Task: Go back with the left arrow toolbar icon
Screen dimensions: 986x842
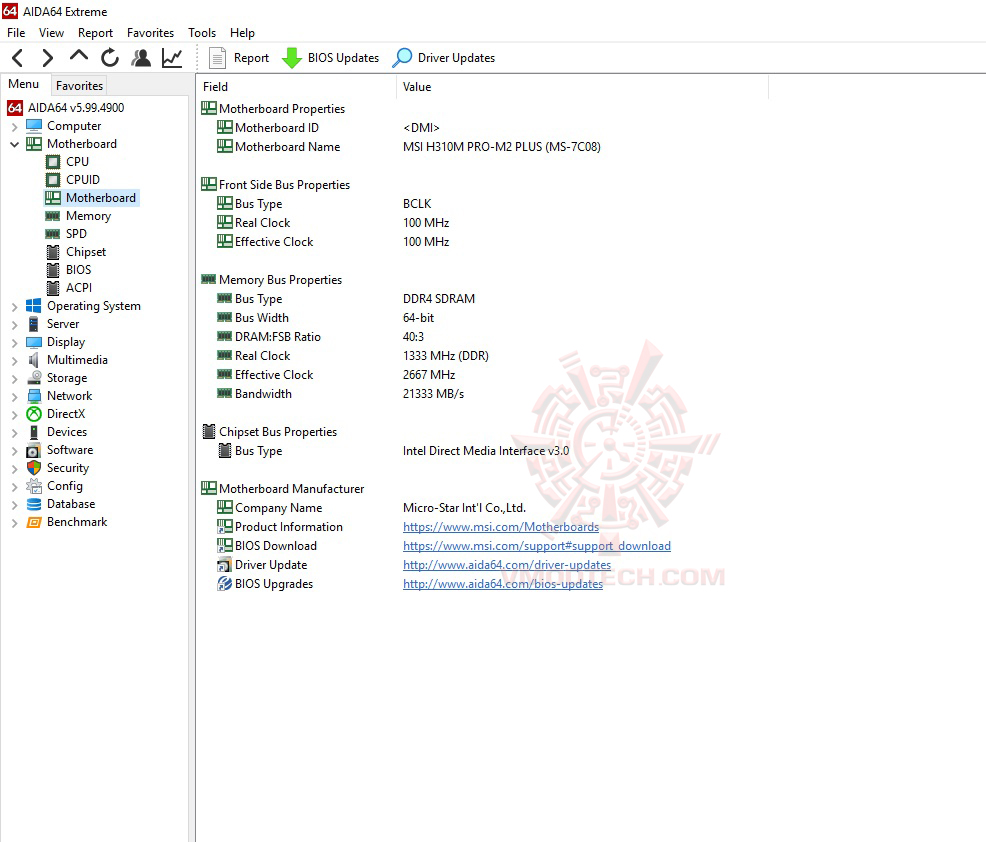Action: click(x=18, y=58)
